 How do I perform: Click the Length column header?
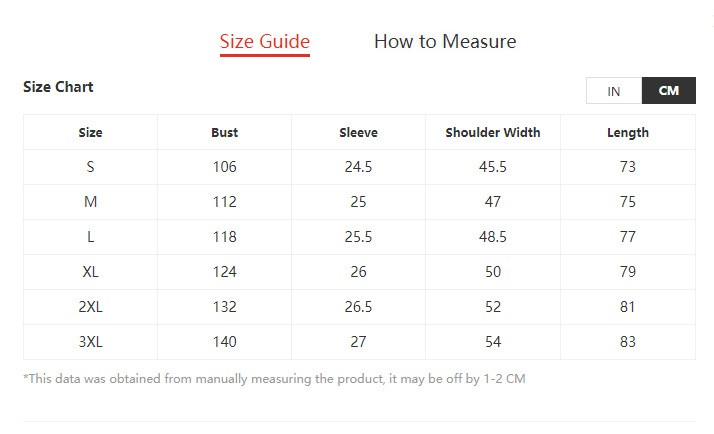coord(628,132)
